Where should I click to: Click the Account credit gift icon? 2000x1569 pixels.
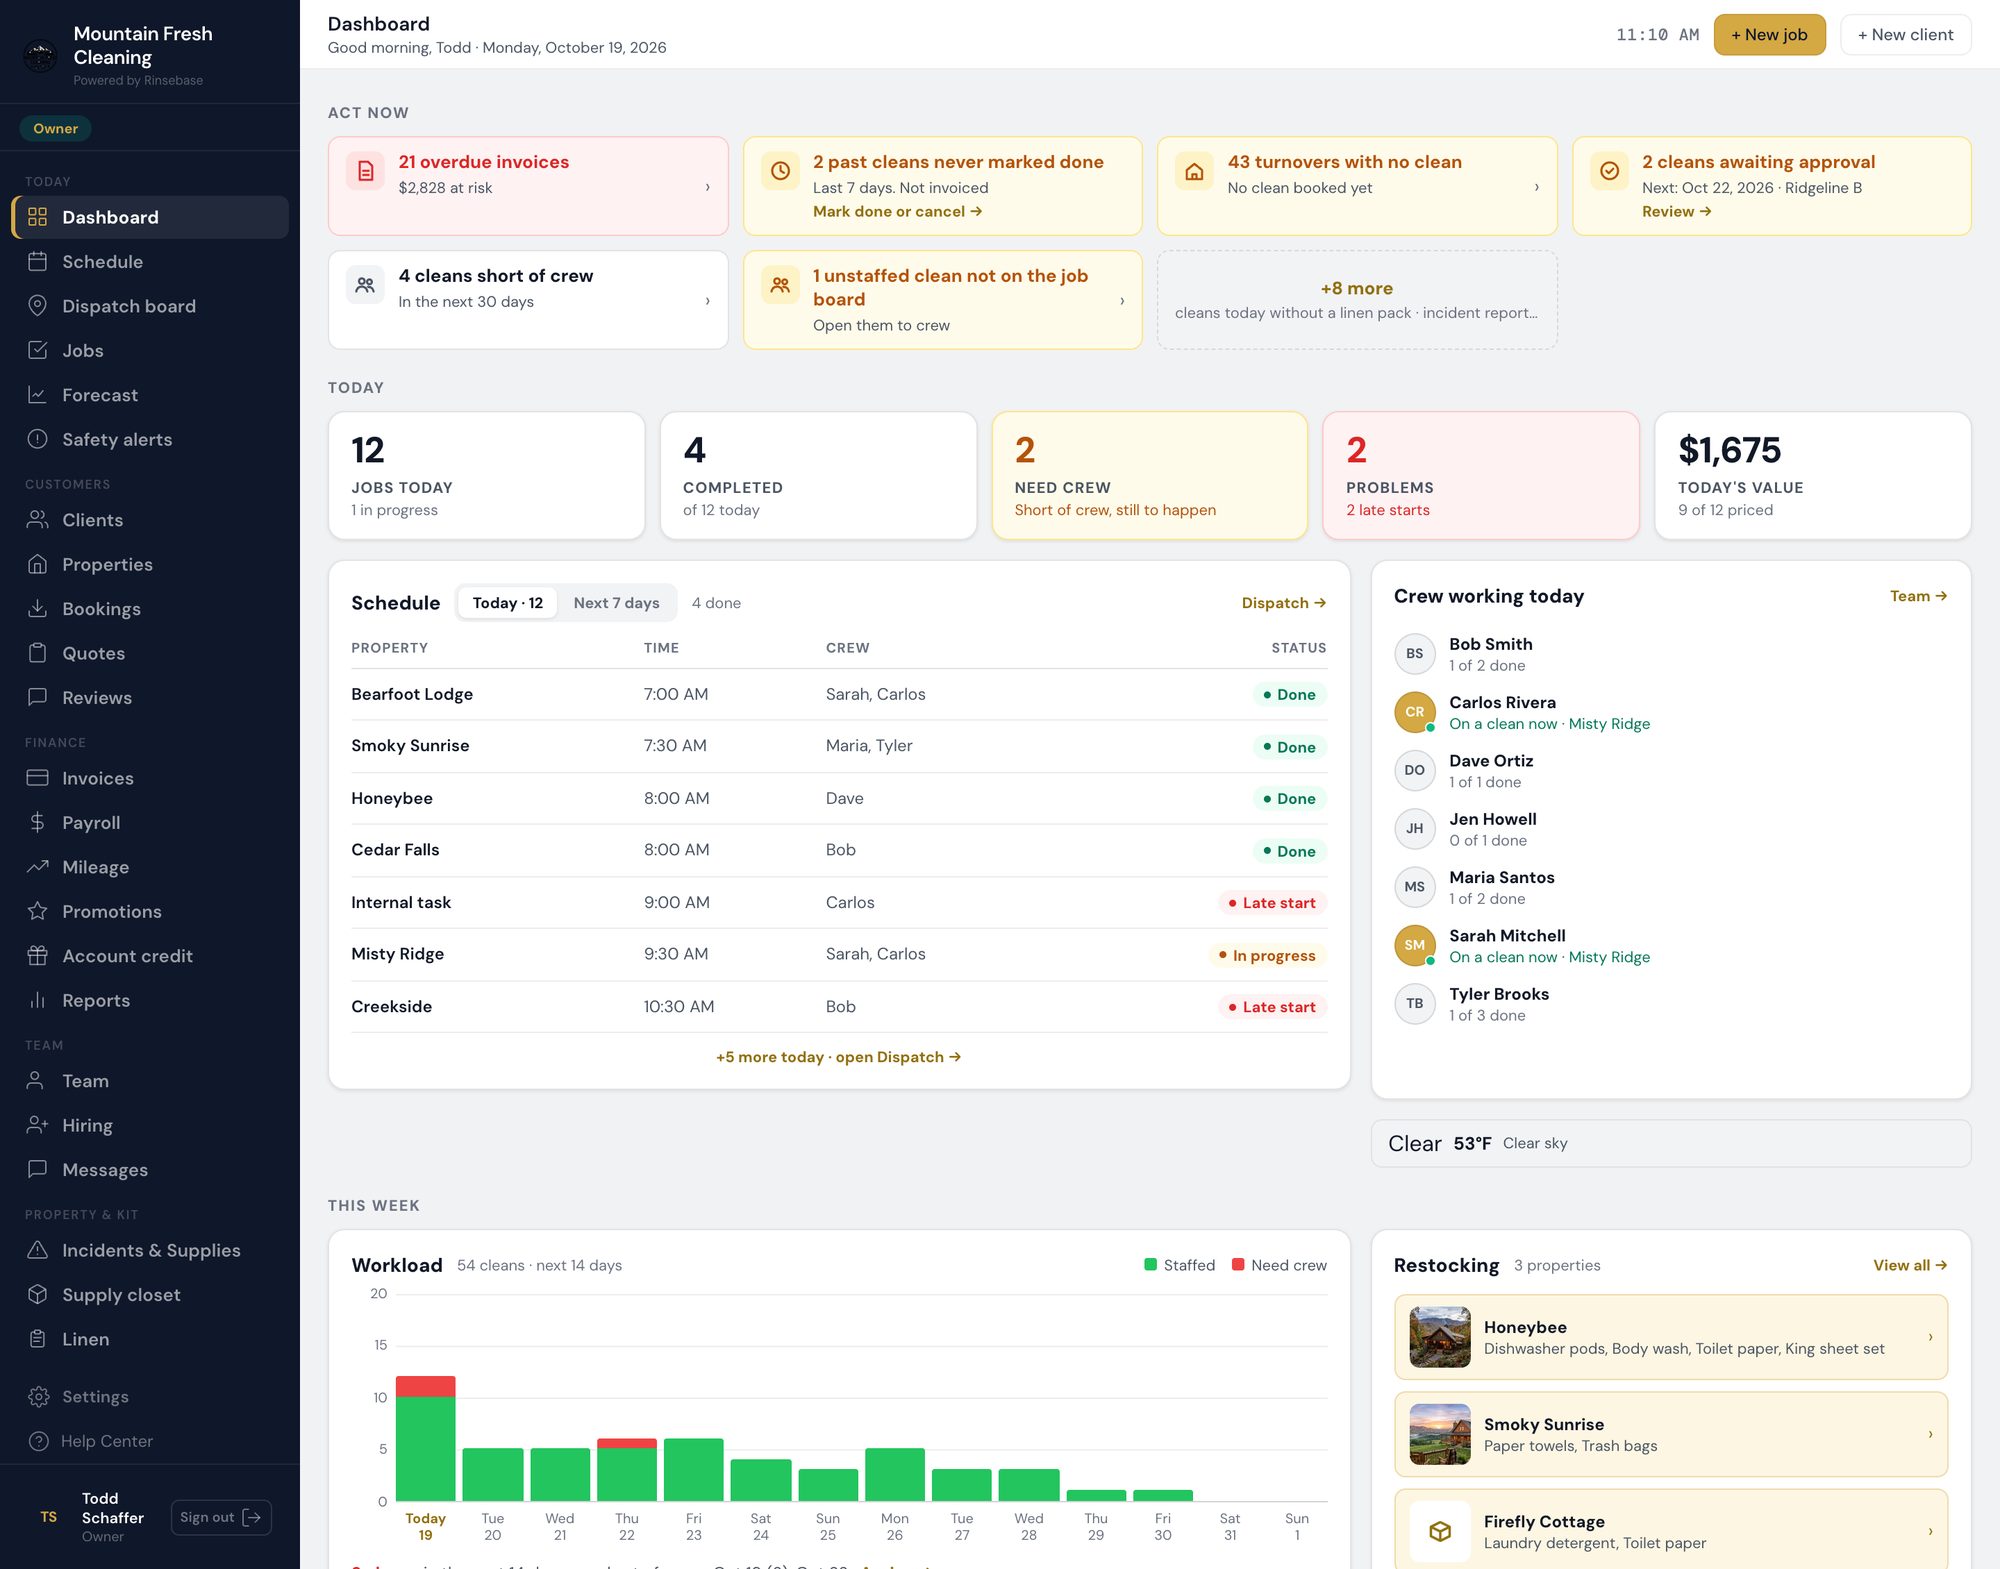coord(38,956)
